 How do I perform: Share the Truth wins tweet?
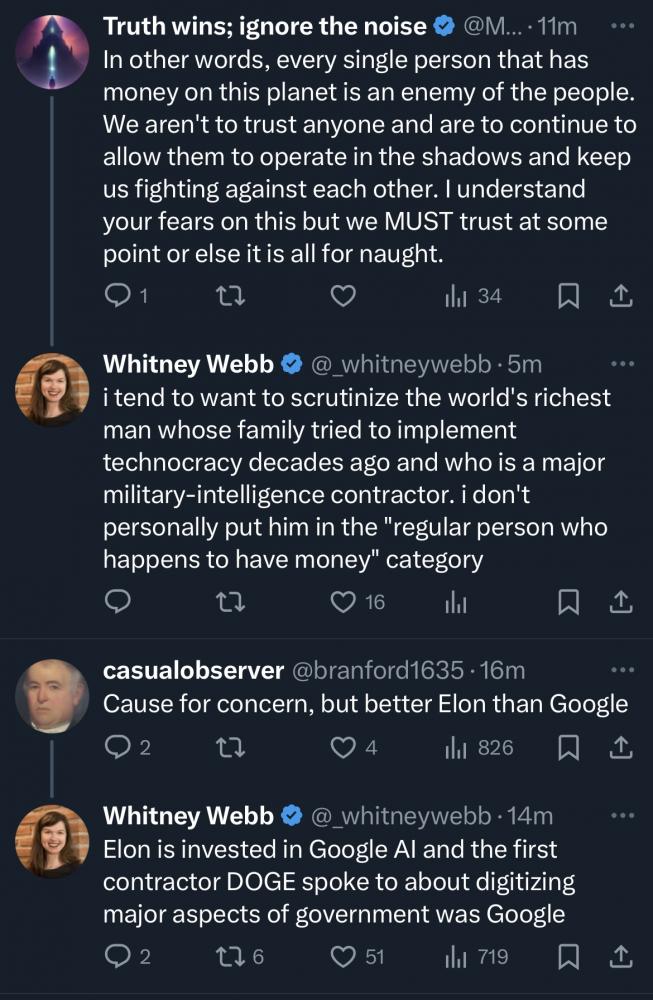click(x=620, y=296)
